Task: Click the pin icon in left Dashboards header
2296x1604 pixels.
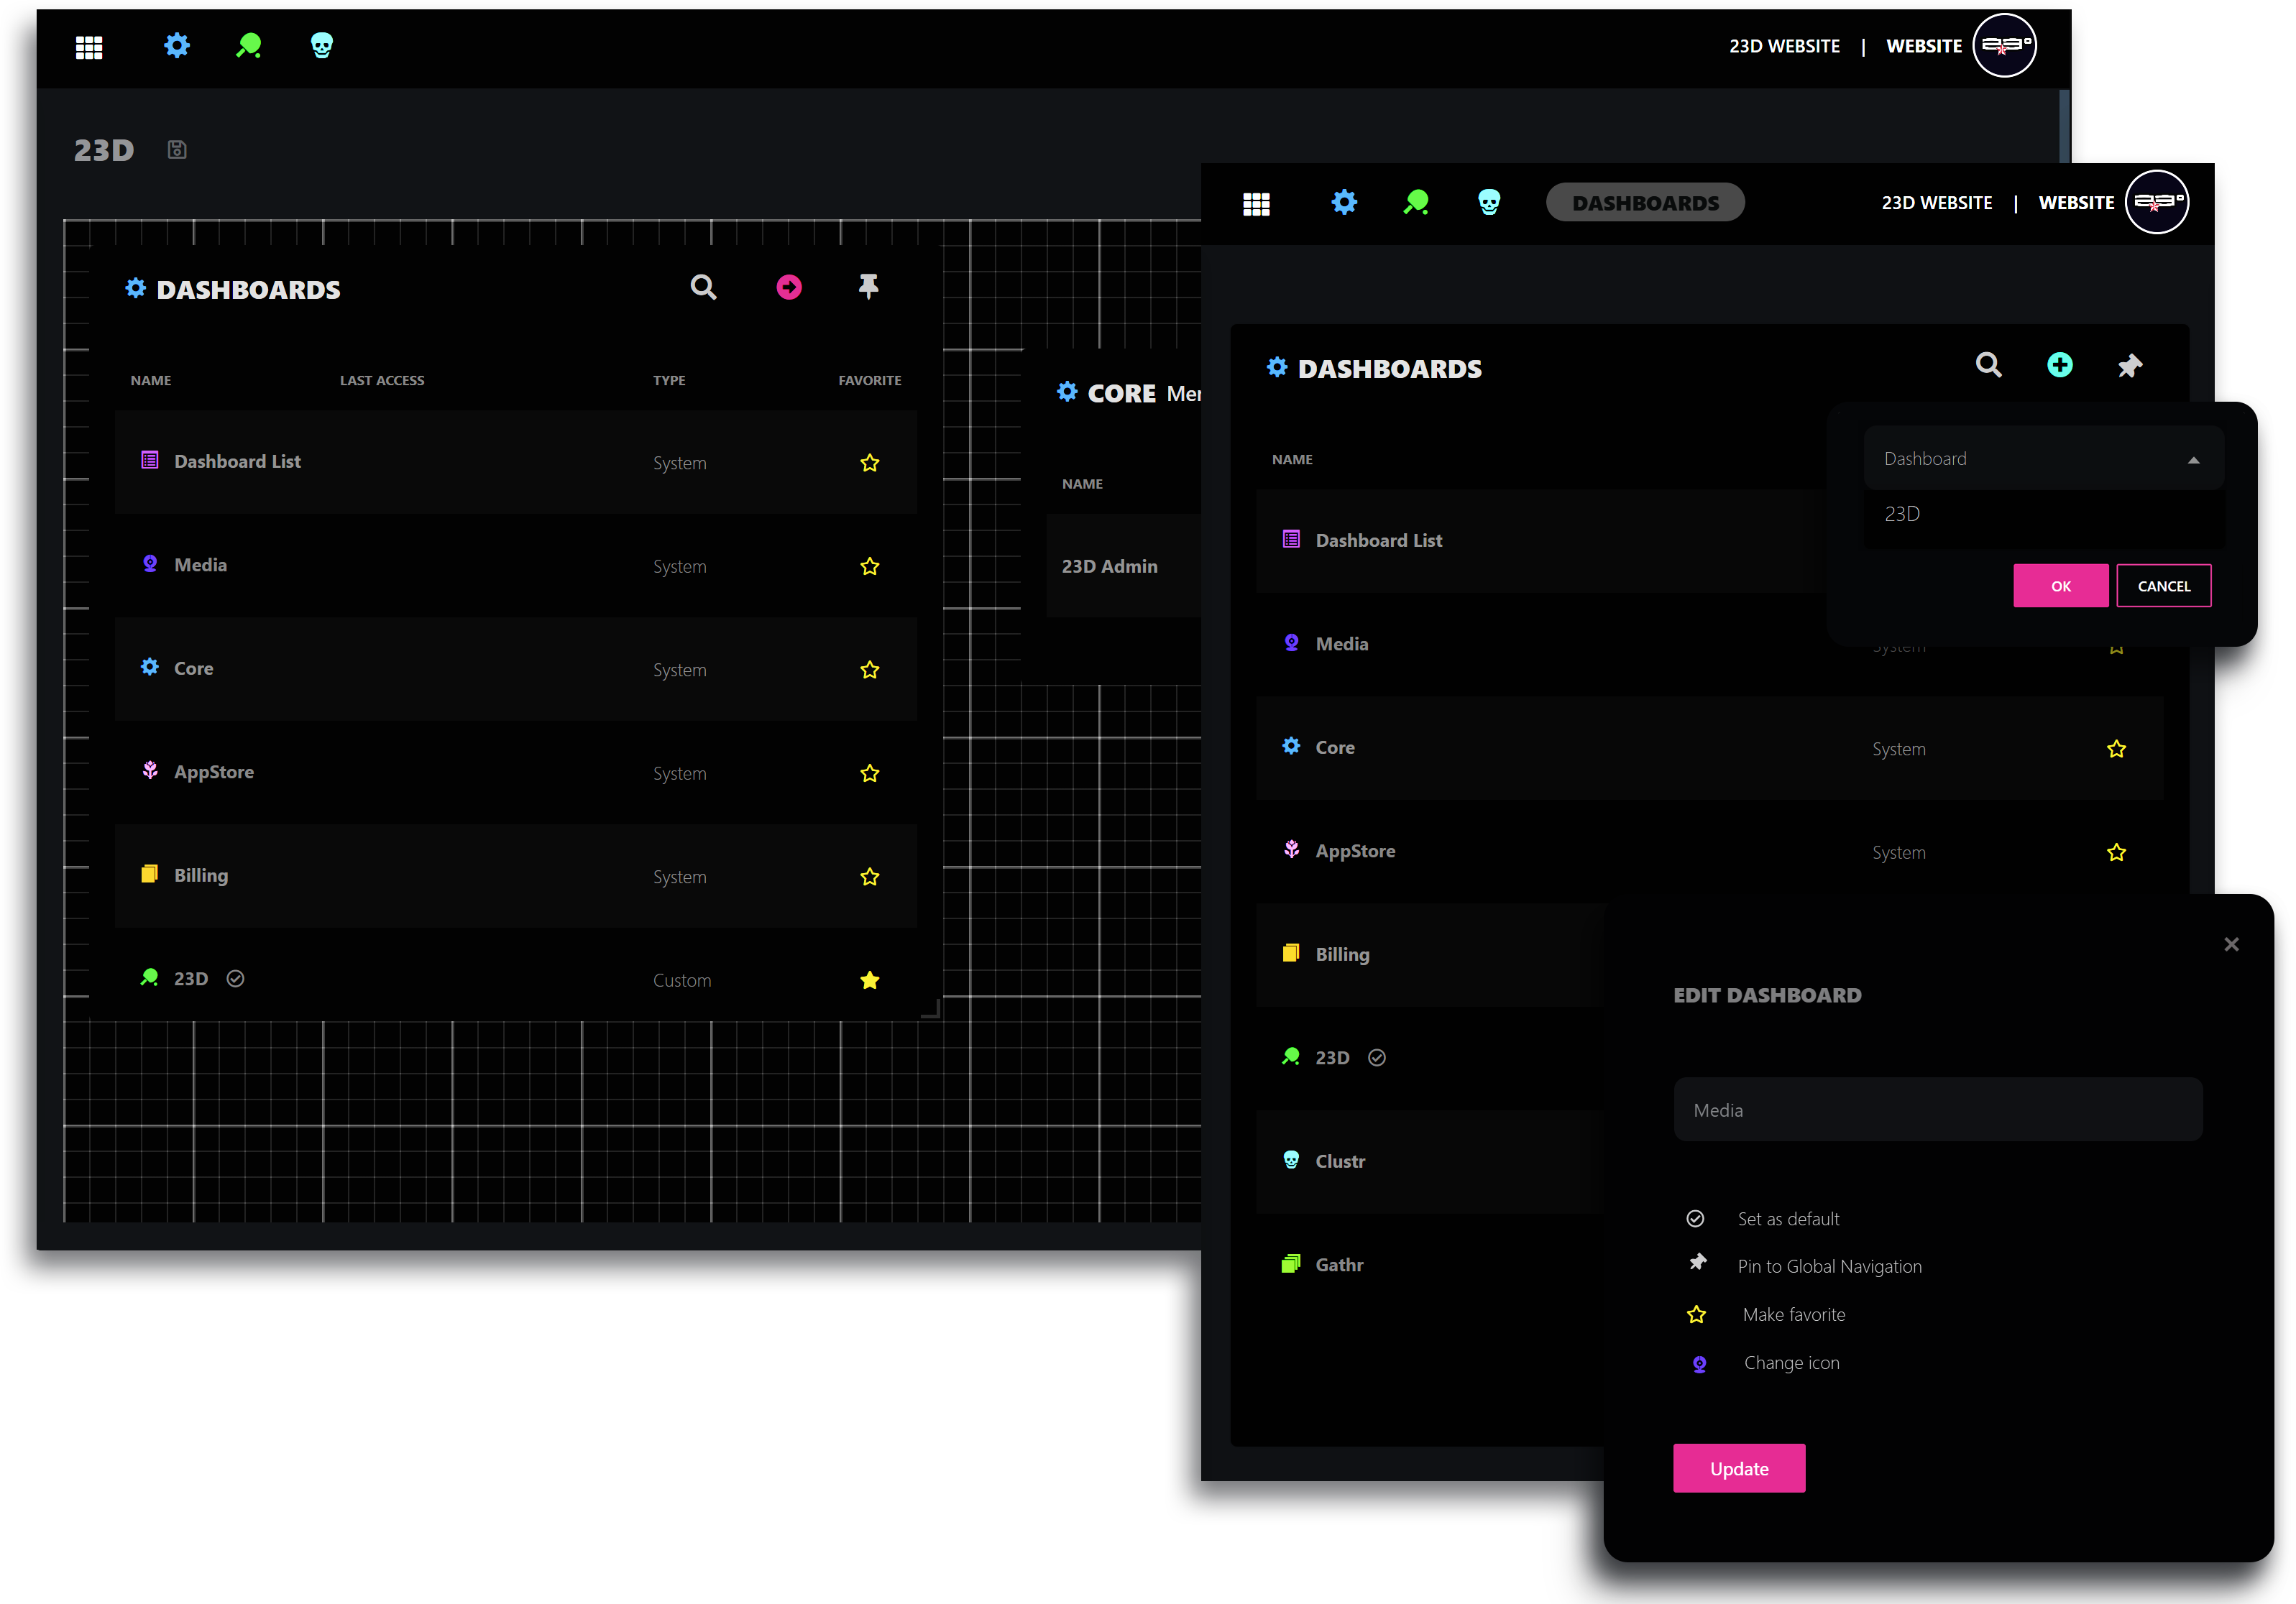Action: pos(868,287)
